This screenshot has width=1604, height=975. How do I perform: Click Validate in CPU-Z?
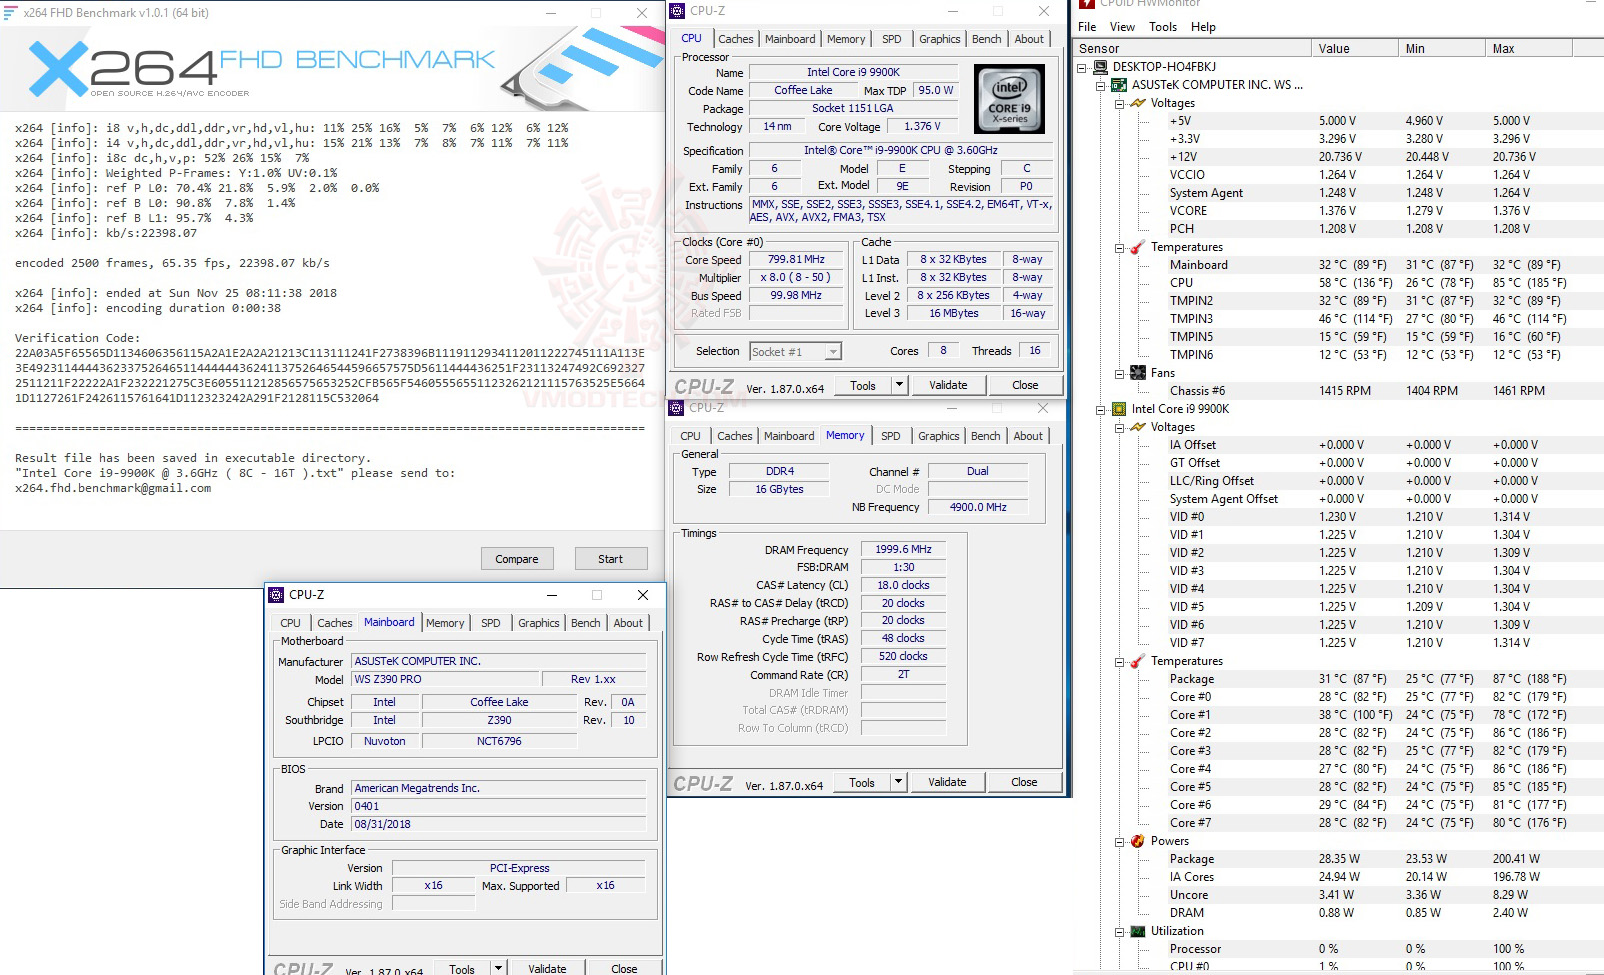coord(947,385)
